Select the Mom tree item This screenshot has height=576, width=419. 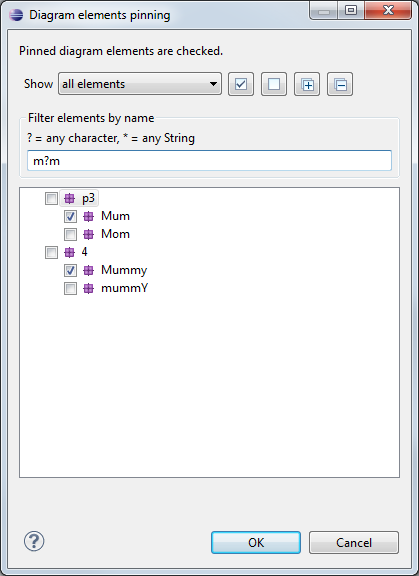(115, 234)
